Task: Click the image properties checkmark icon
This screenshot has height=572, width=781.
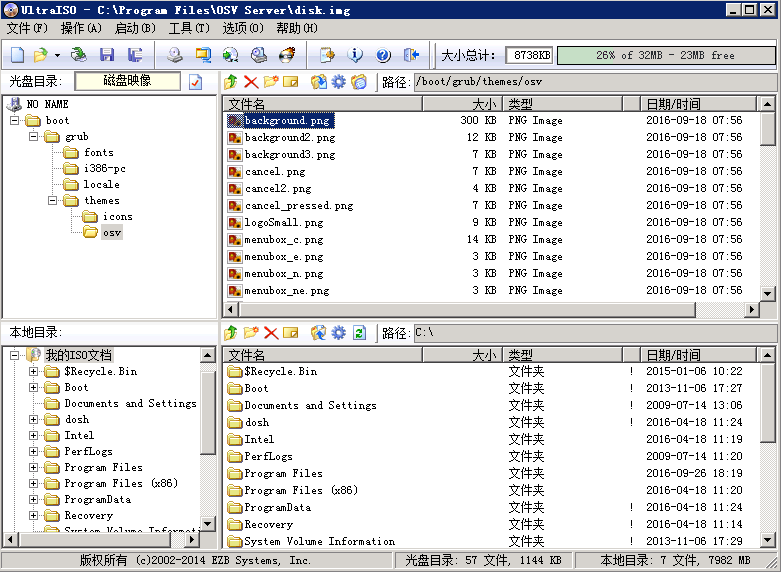Action: point(196,81)
